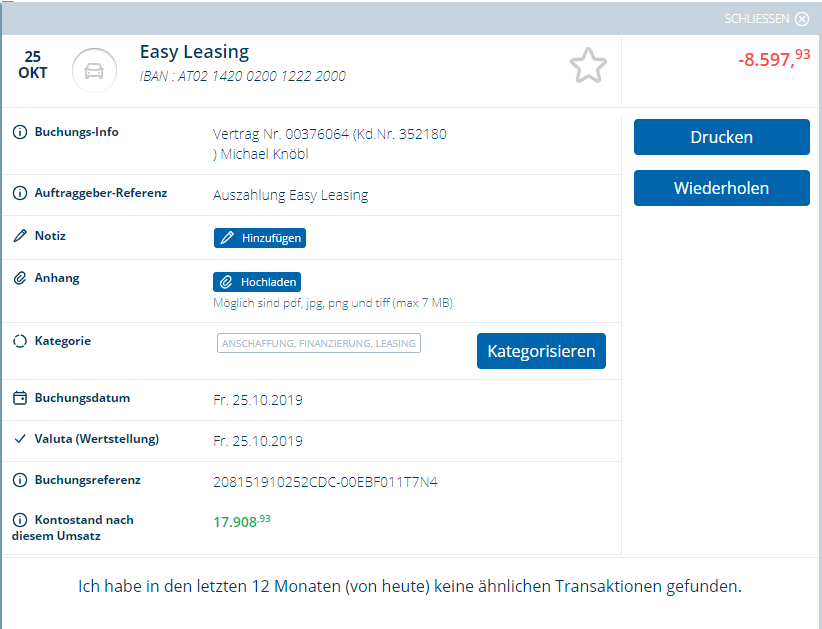The image size is (822, 629).
Task: Click the amount -8.597,93
Action: (x=774, y=58)
